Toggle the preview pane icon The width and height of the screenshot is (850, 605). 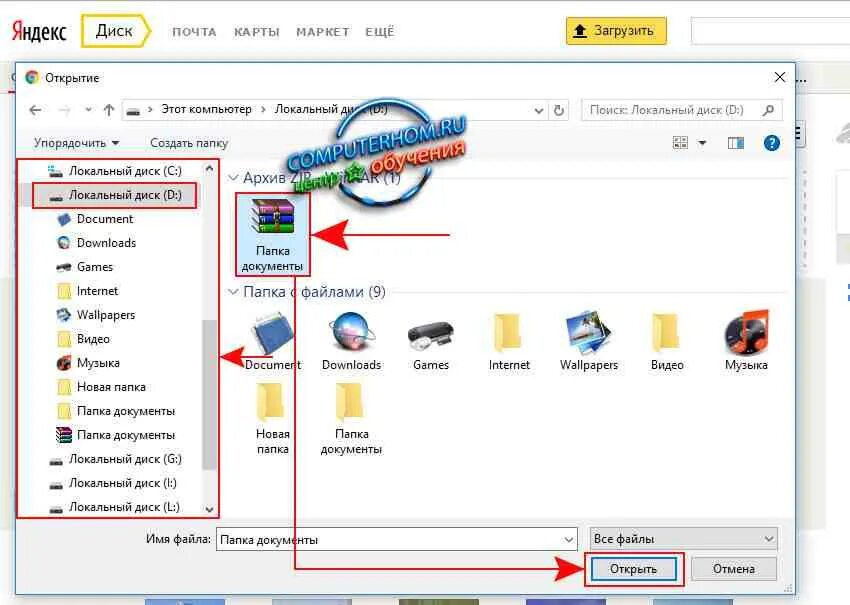pos(736,143)
